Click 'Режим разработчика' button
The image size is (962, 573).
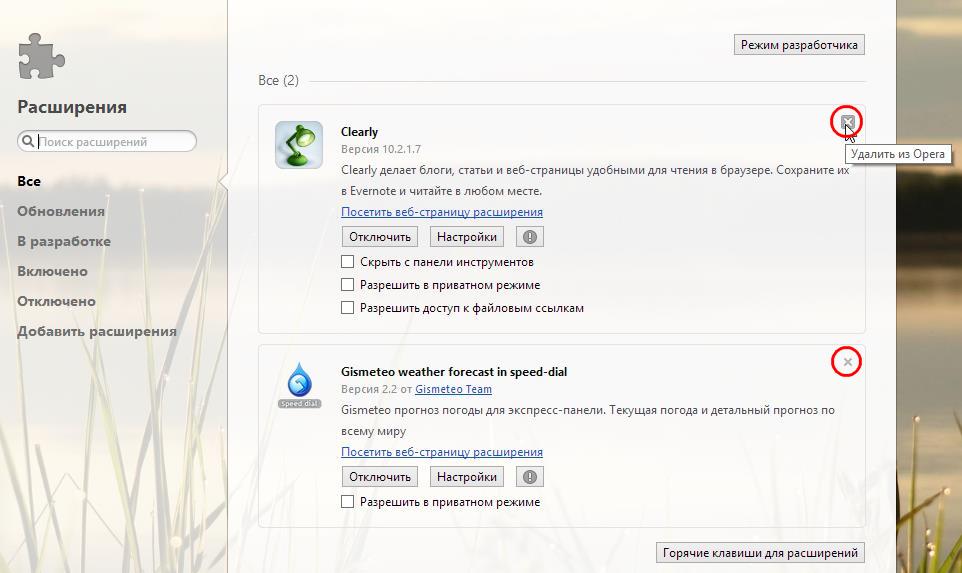[x=799, y=45]
